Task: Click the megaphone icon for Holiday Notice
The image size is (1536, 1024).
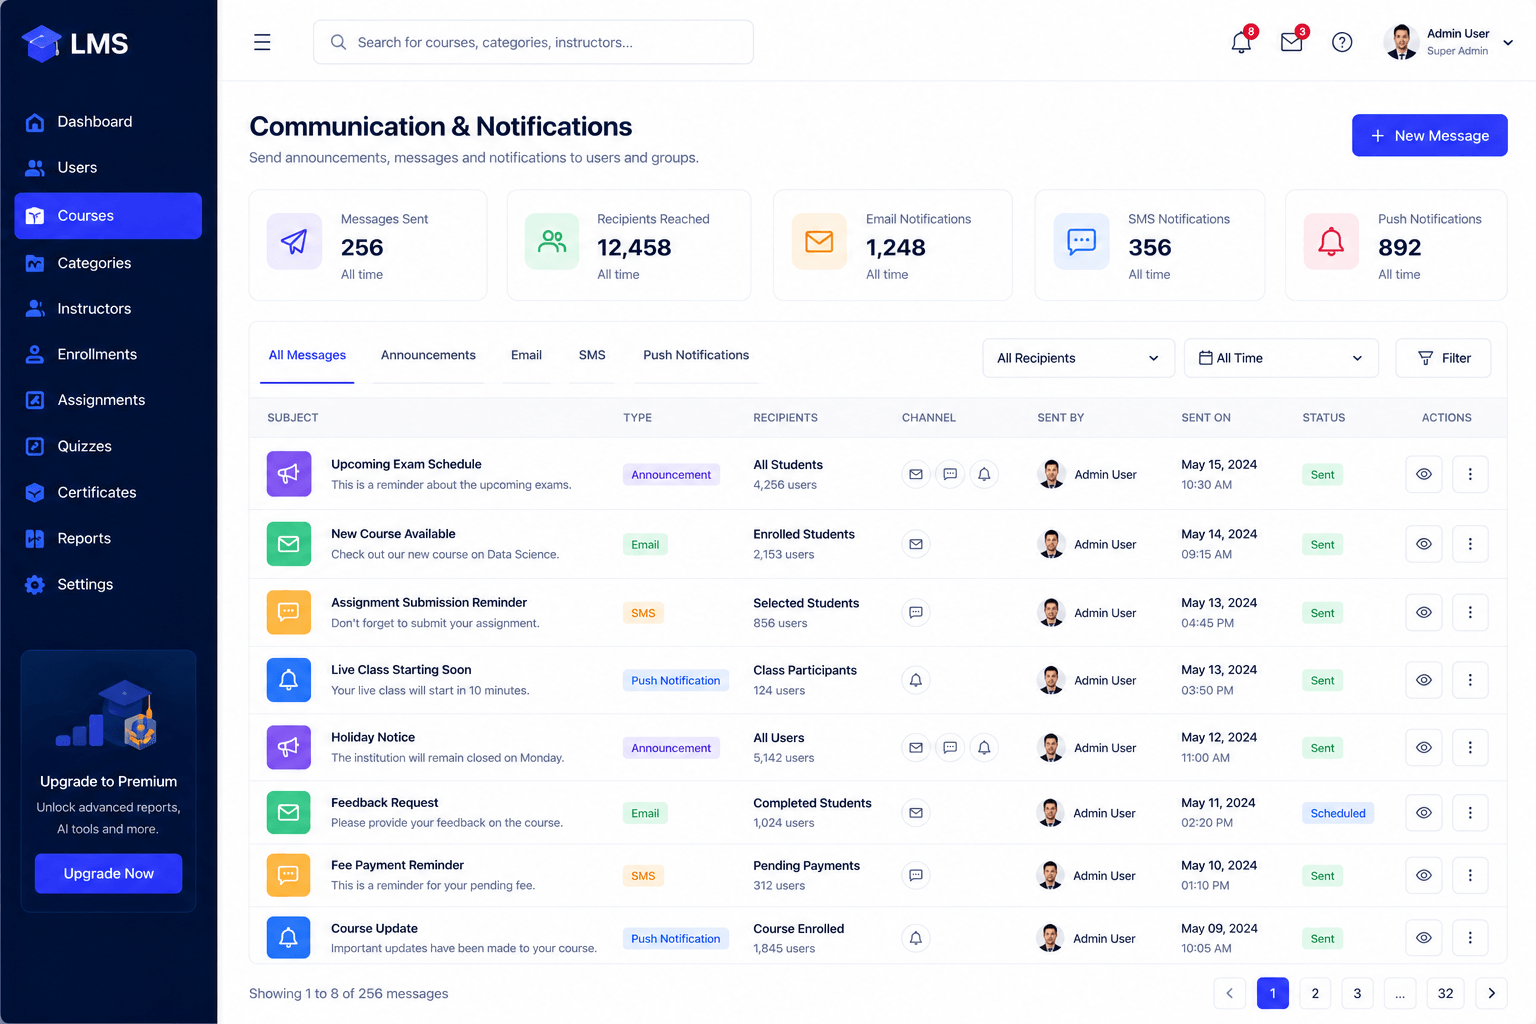Action: coord(288,747)
